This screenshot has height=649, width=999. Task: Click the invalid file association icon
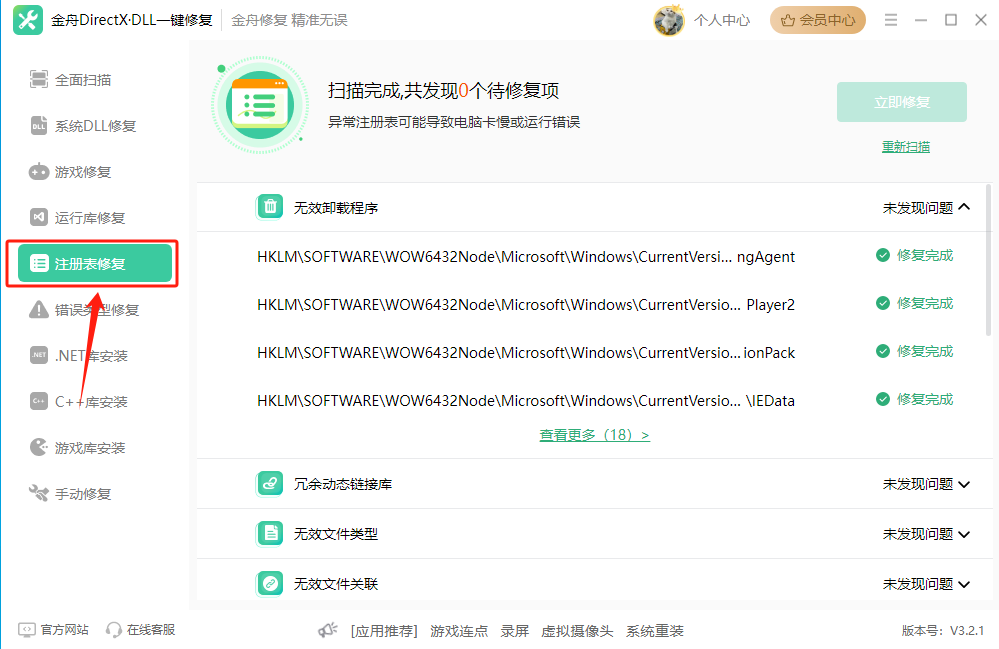(270, 583)
